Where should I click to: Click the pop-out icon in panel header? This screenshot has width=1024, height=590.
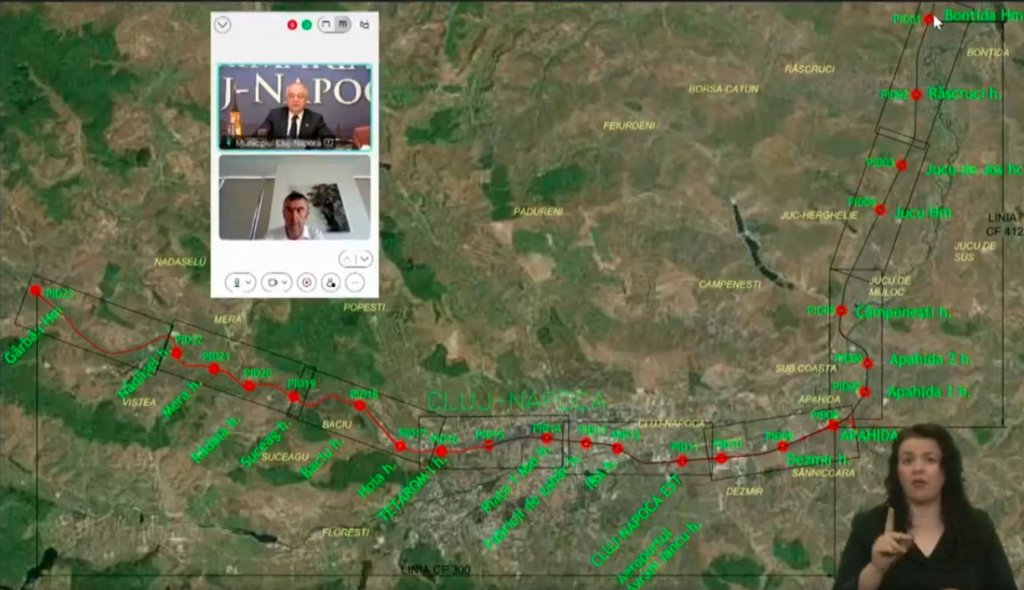pyautogui.click(x=364, y=24)
